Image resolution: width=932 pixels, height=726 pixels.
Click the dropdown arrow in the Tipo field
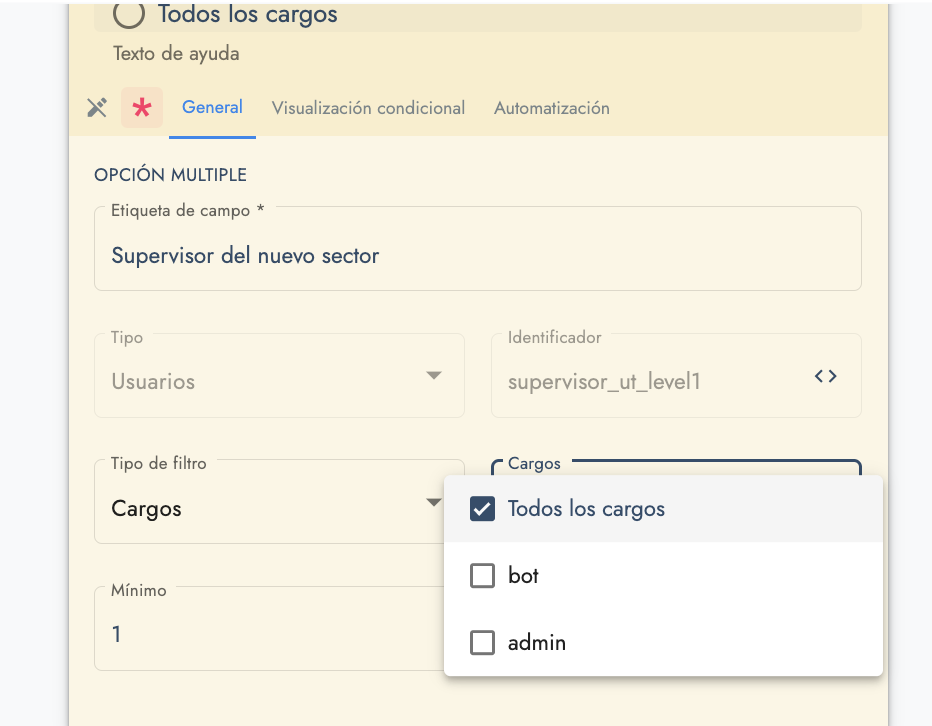(434, 375)
